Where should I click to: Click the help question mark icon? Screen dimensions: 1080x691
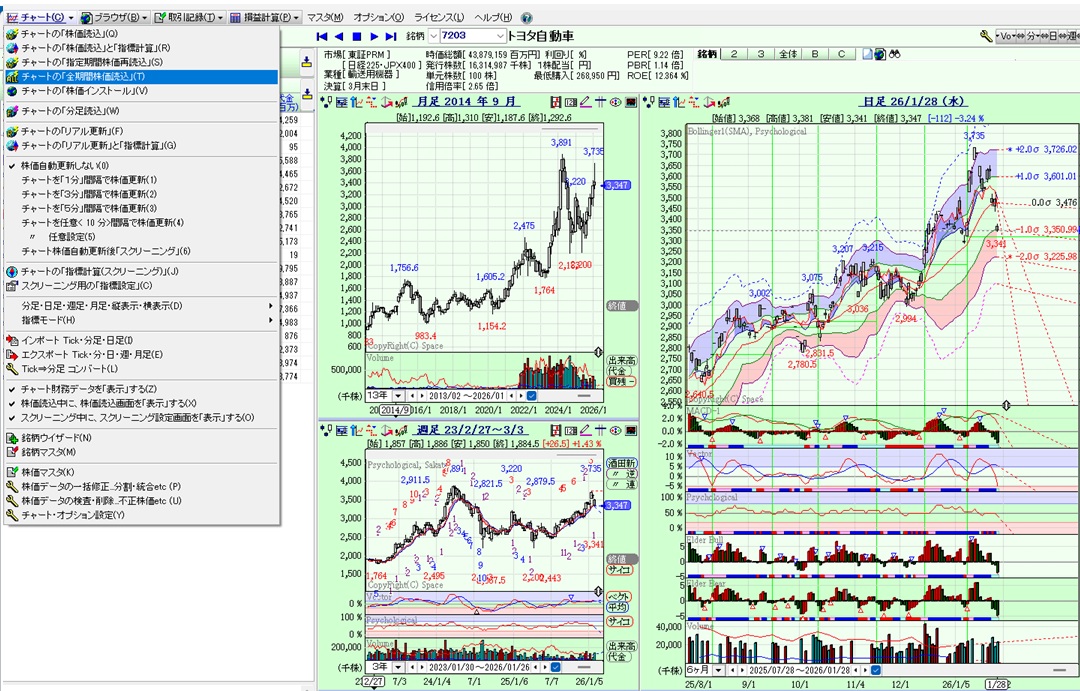(527, 18)
